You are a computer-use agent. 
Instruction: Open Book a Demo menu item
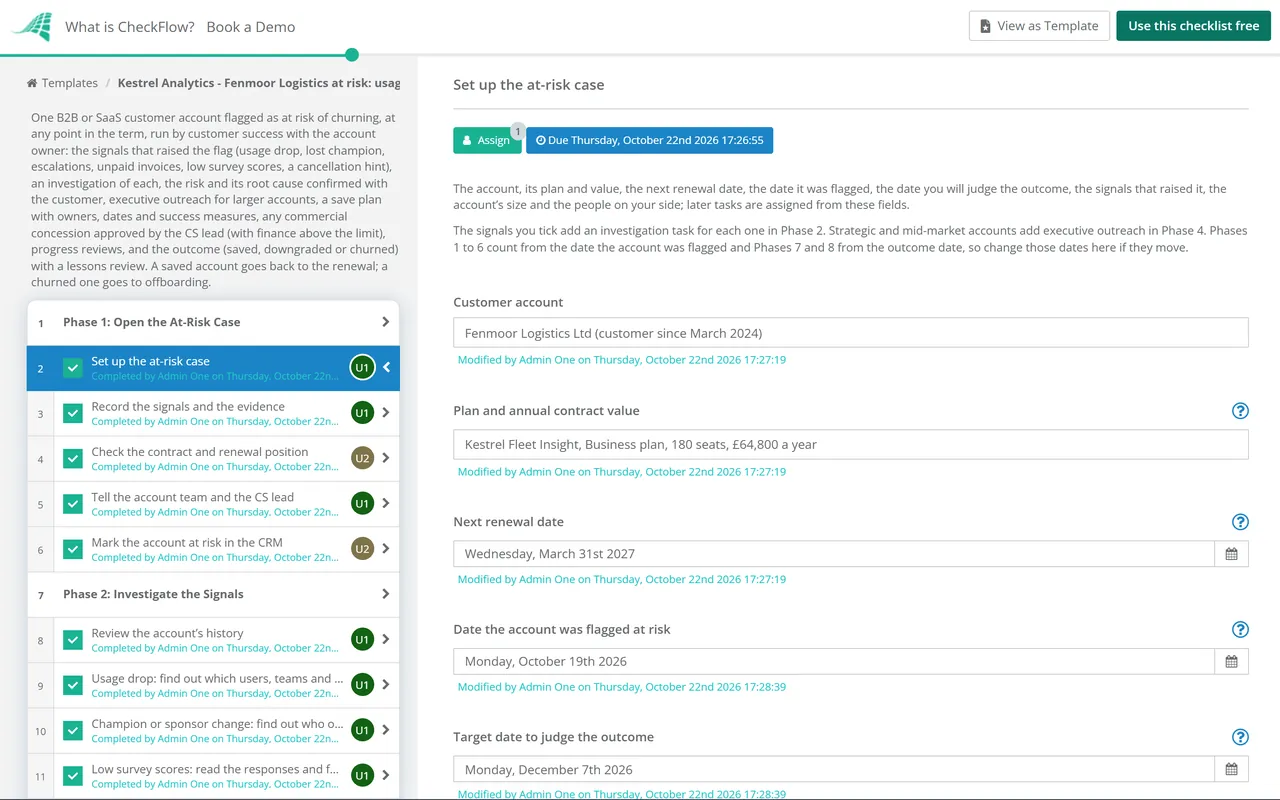[x=251, y=27]
